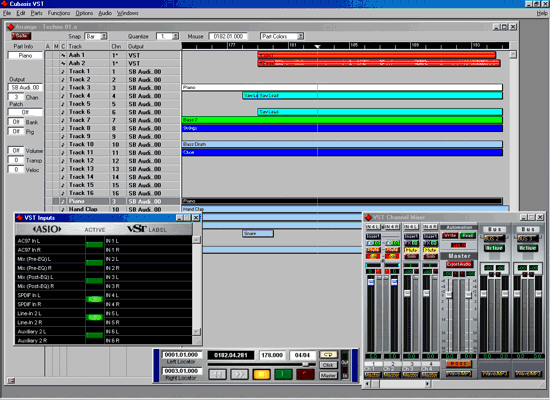Click the Volume field showing Off
550x400 pixels.
(x=16, y=151)
